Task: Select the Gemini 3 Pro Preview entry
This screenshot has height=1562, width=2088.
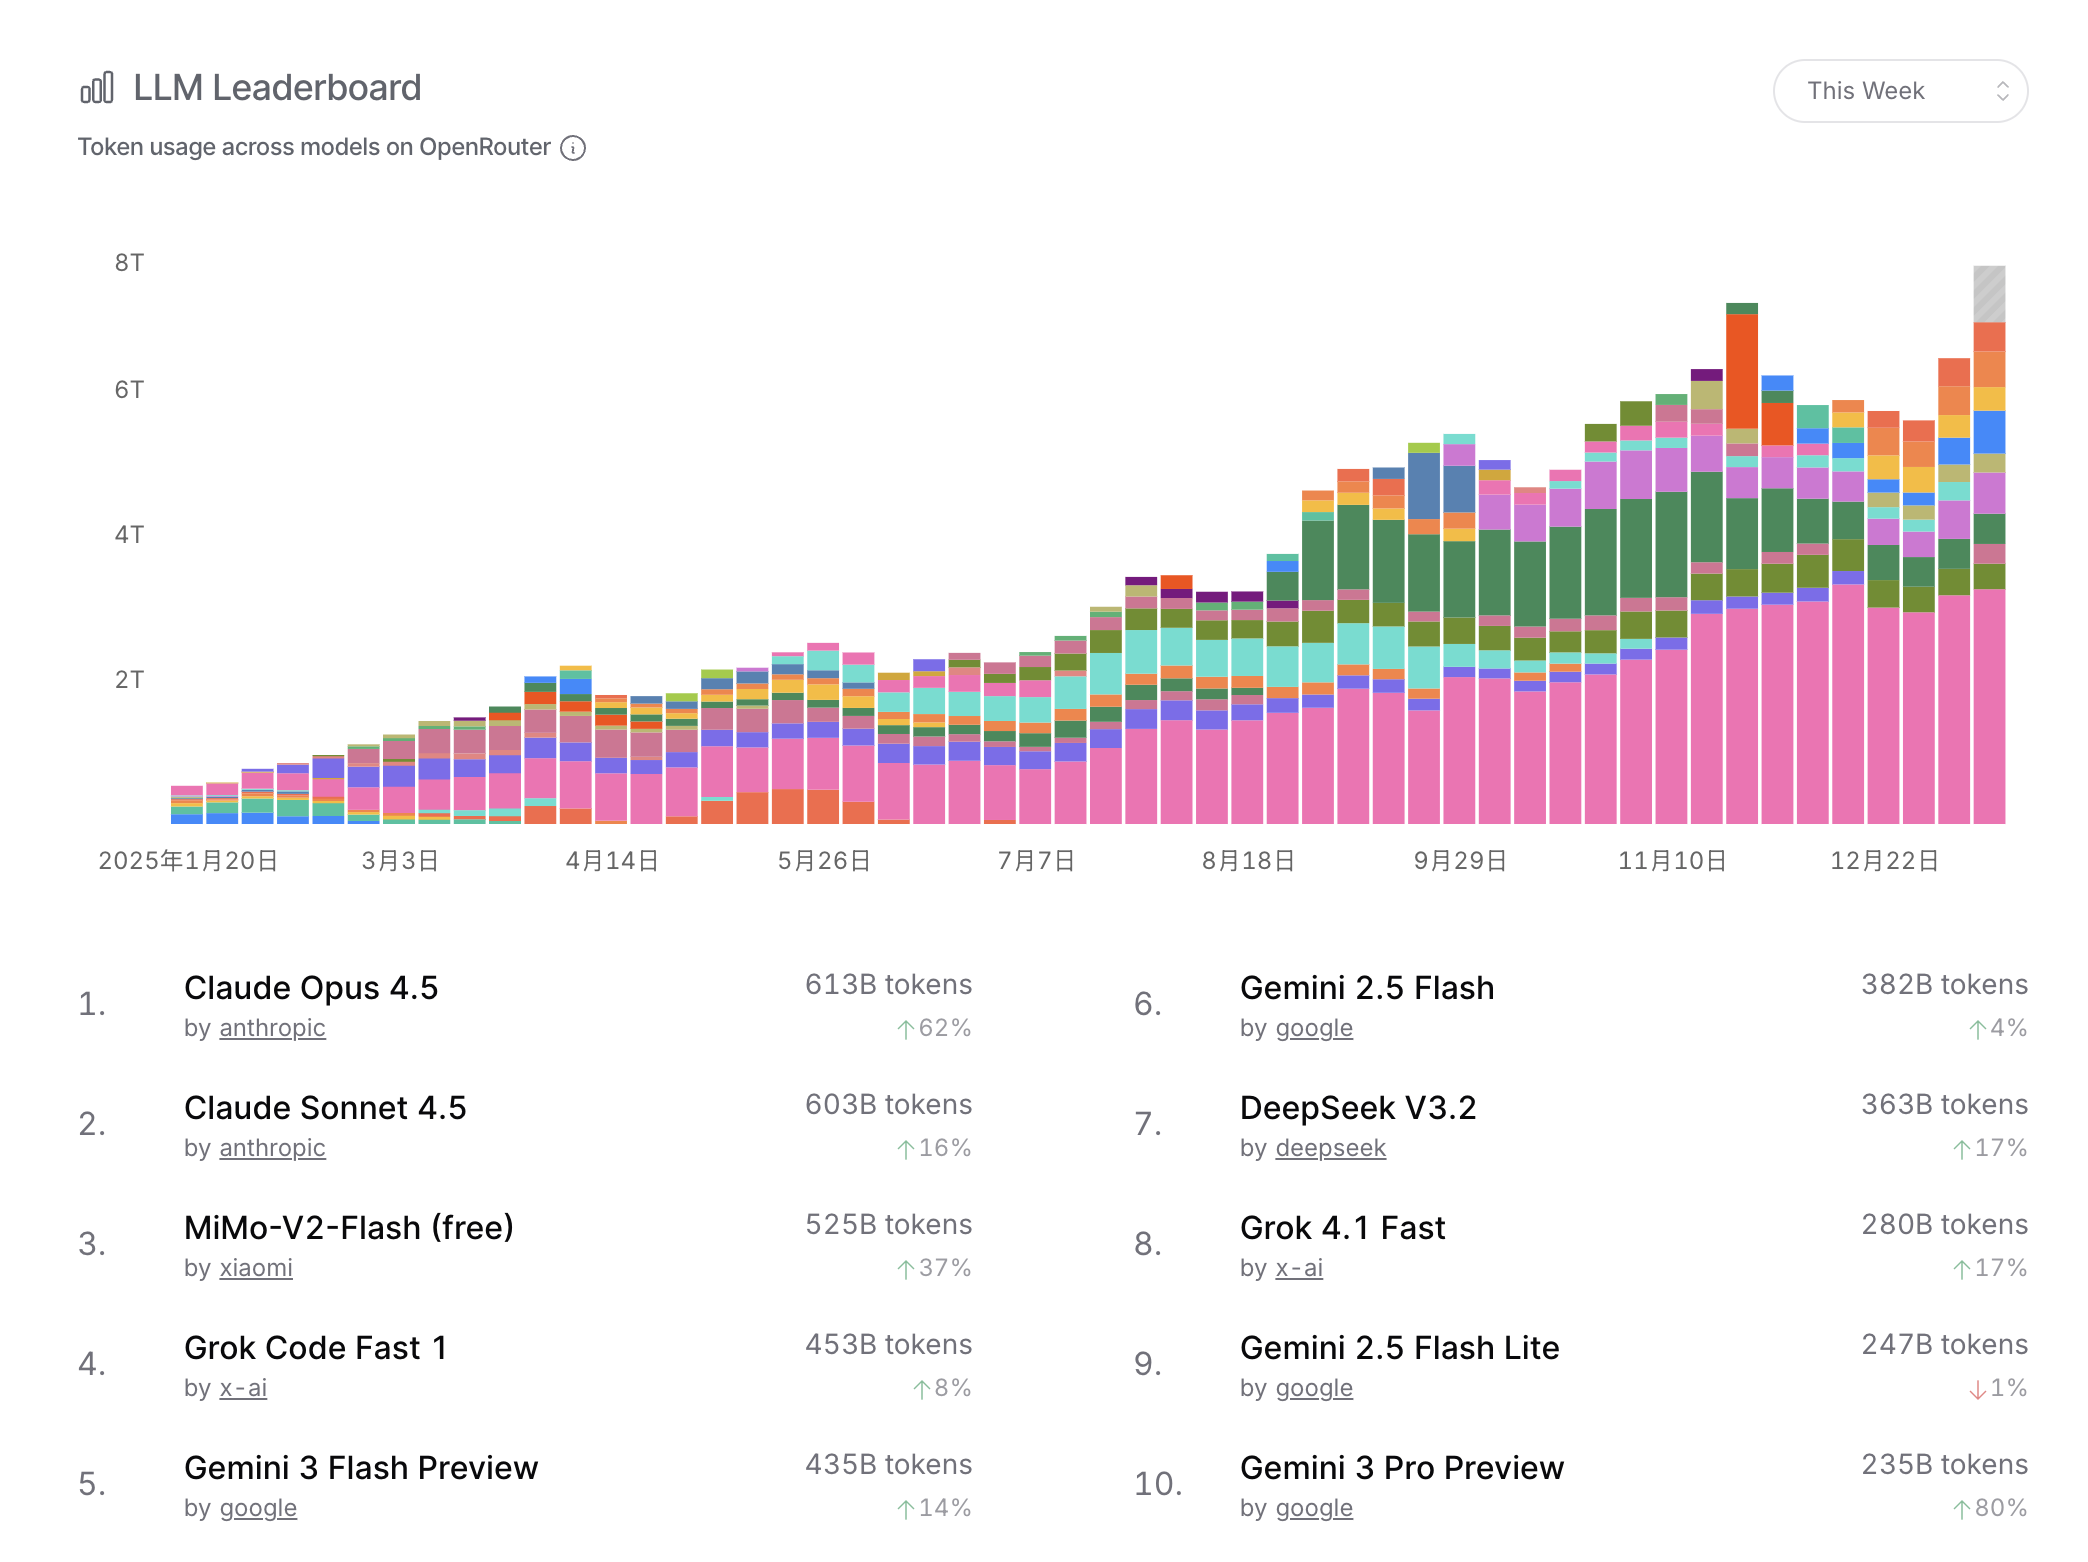Action: tap(1401, 1468)
